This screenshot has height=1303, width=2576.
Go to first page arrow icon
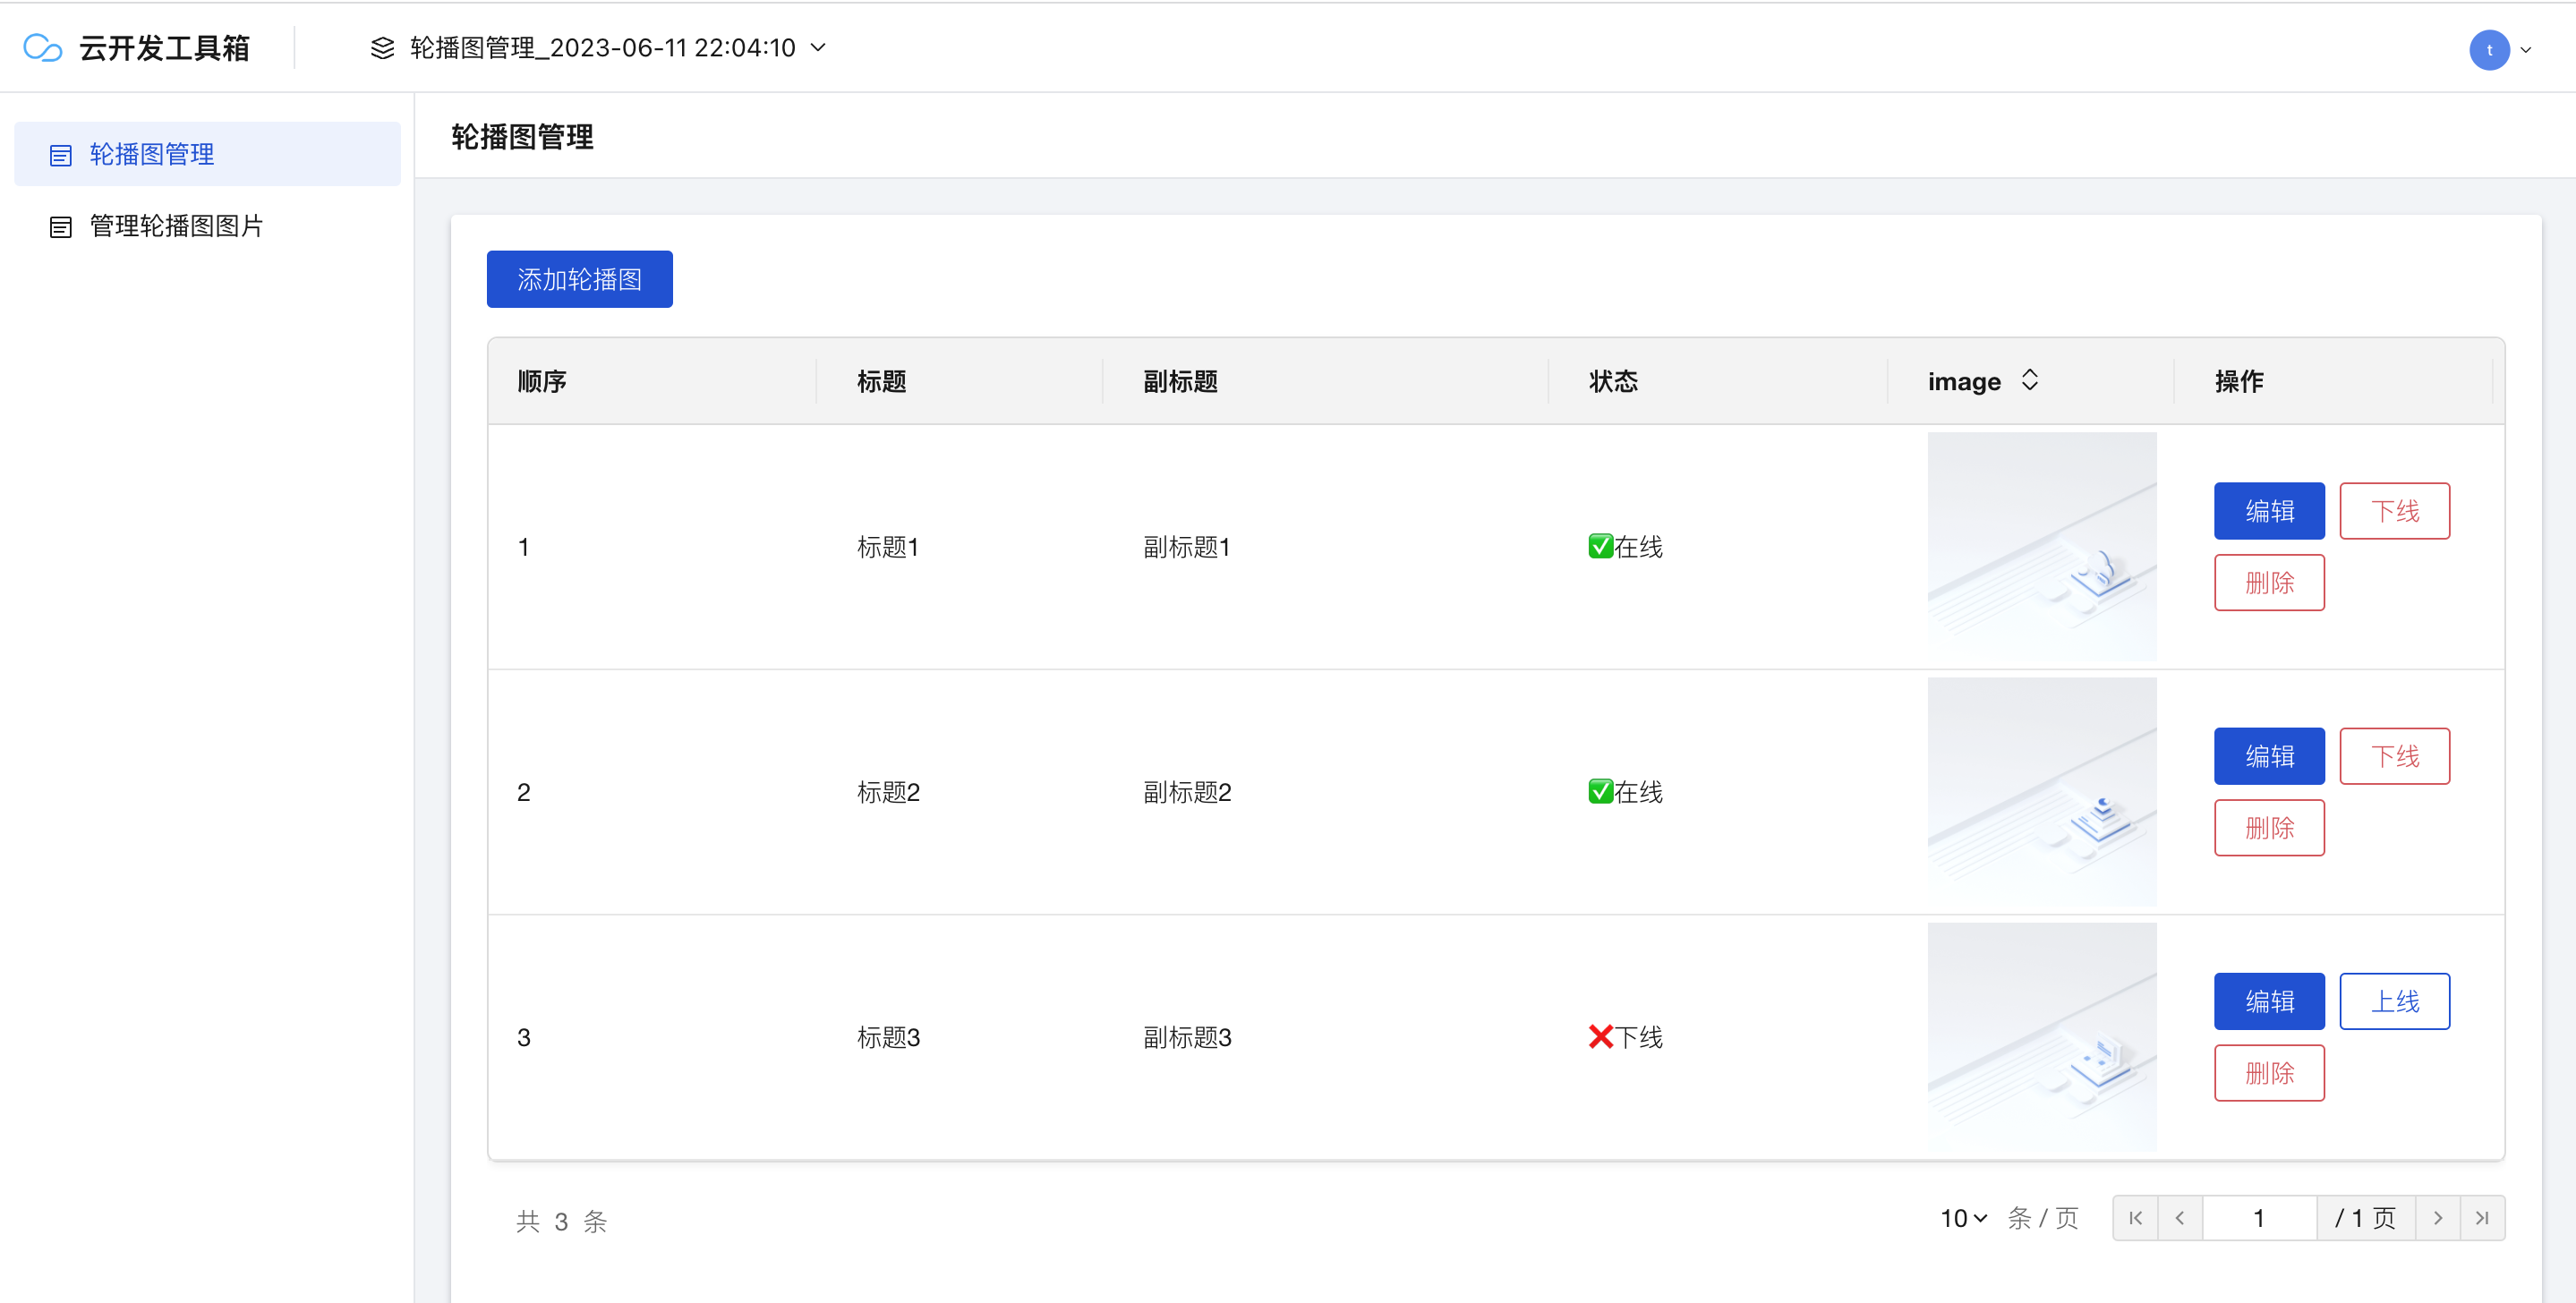pos(2135,1218)
